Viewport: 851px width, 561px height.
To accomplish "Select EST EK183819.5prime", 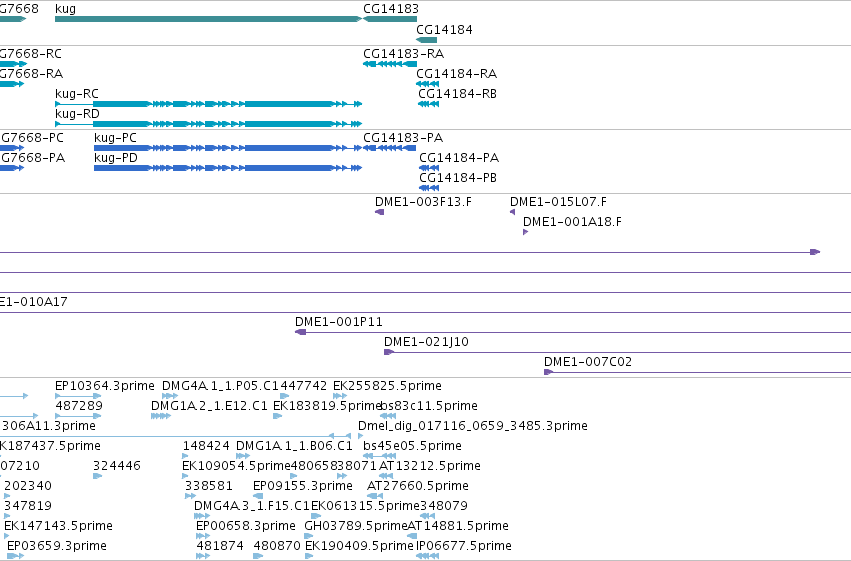I will pos(277,416).
